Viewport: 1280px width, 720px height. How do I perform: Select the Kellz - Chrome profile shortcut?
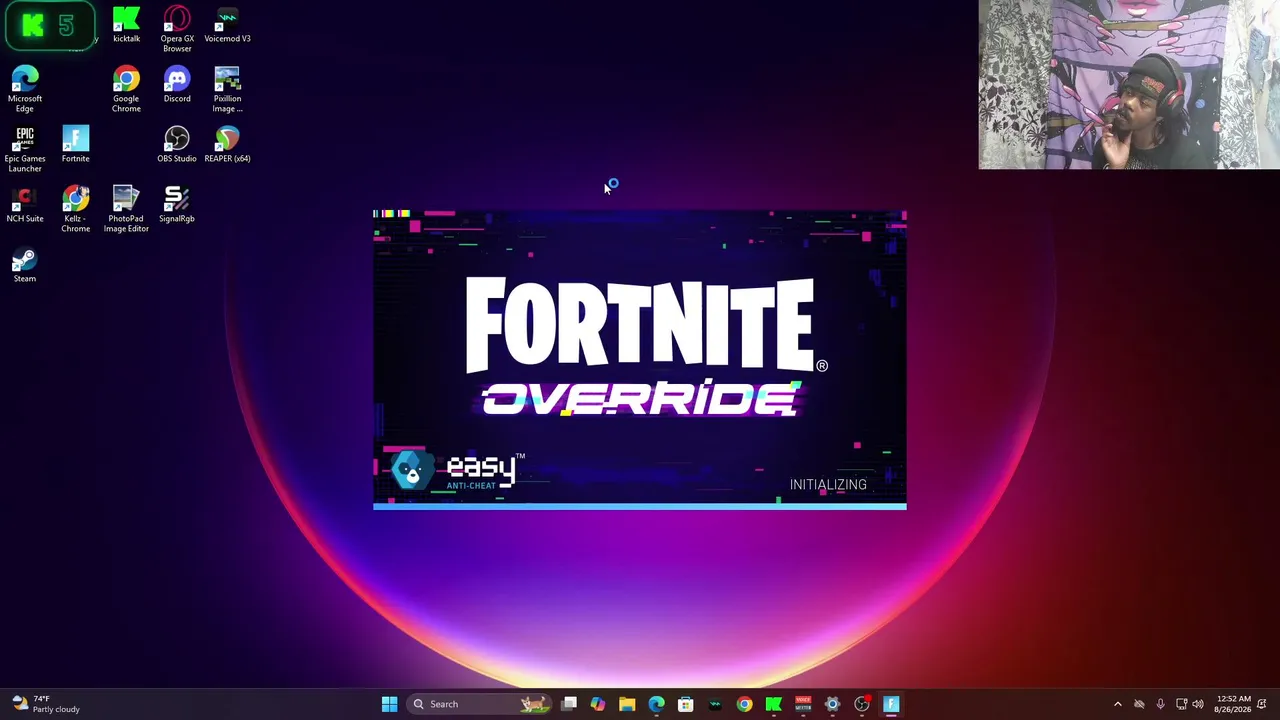(75, 209)
